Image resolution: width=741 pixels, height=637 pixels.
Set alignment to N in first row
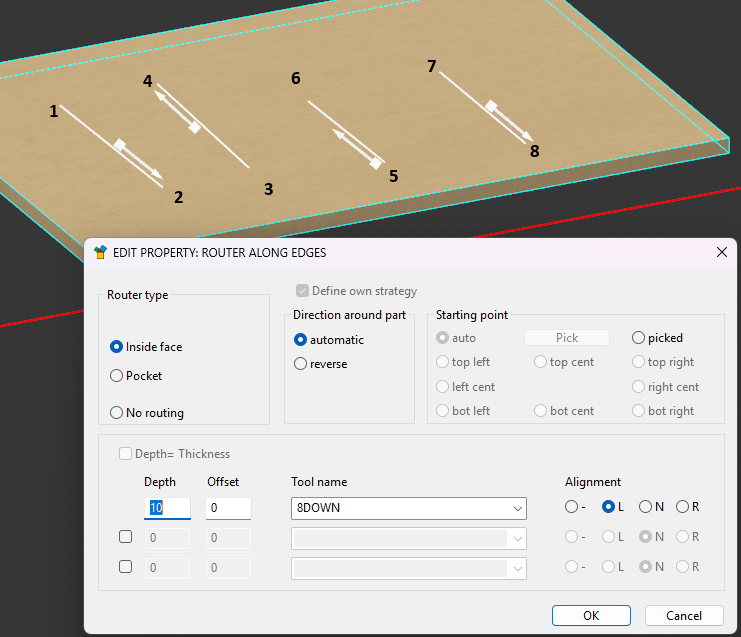645,507
